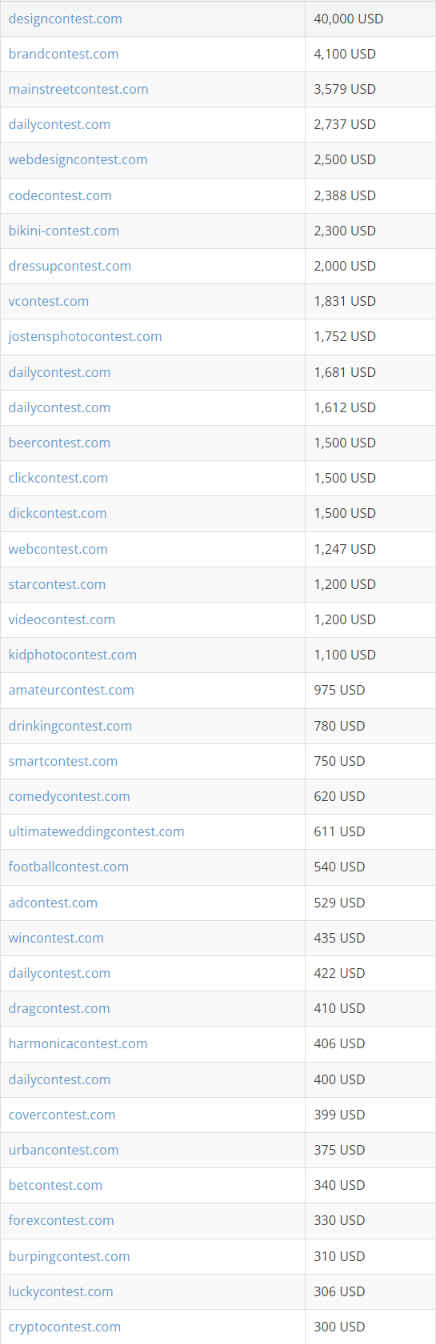Screen dimensions: 436x1344
Task: Open forexcontest.com link
Action: tap(61, 1220)
